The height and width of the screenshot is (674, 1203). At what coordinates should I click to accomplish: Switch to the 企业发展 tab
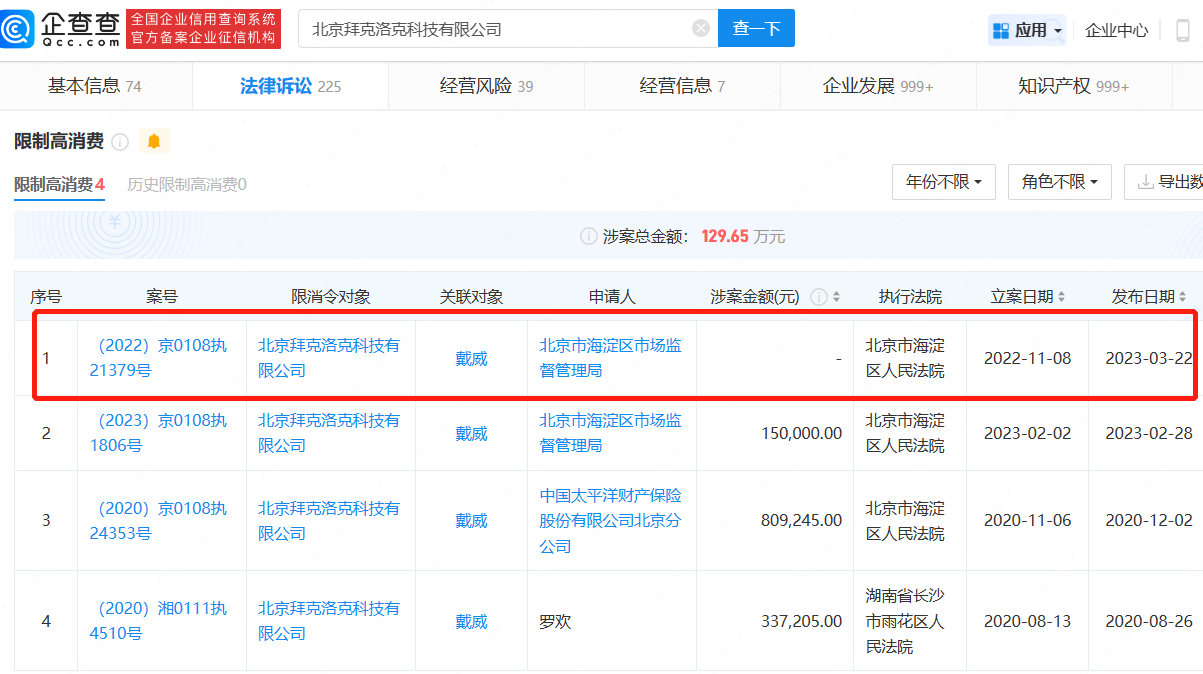point(878,86)
